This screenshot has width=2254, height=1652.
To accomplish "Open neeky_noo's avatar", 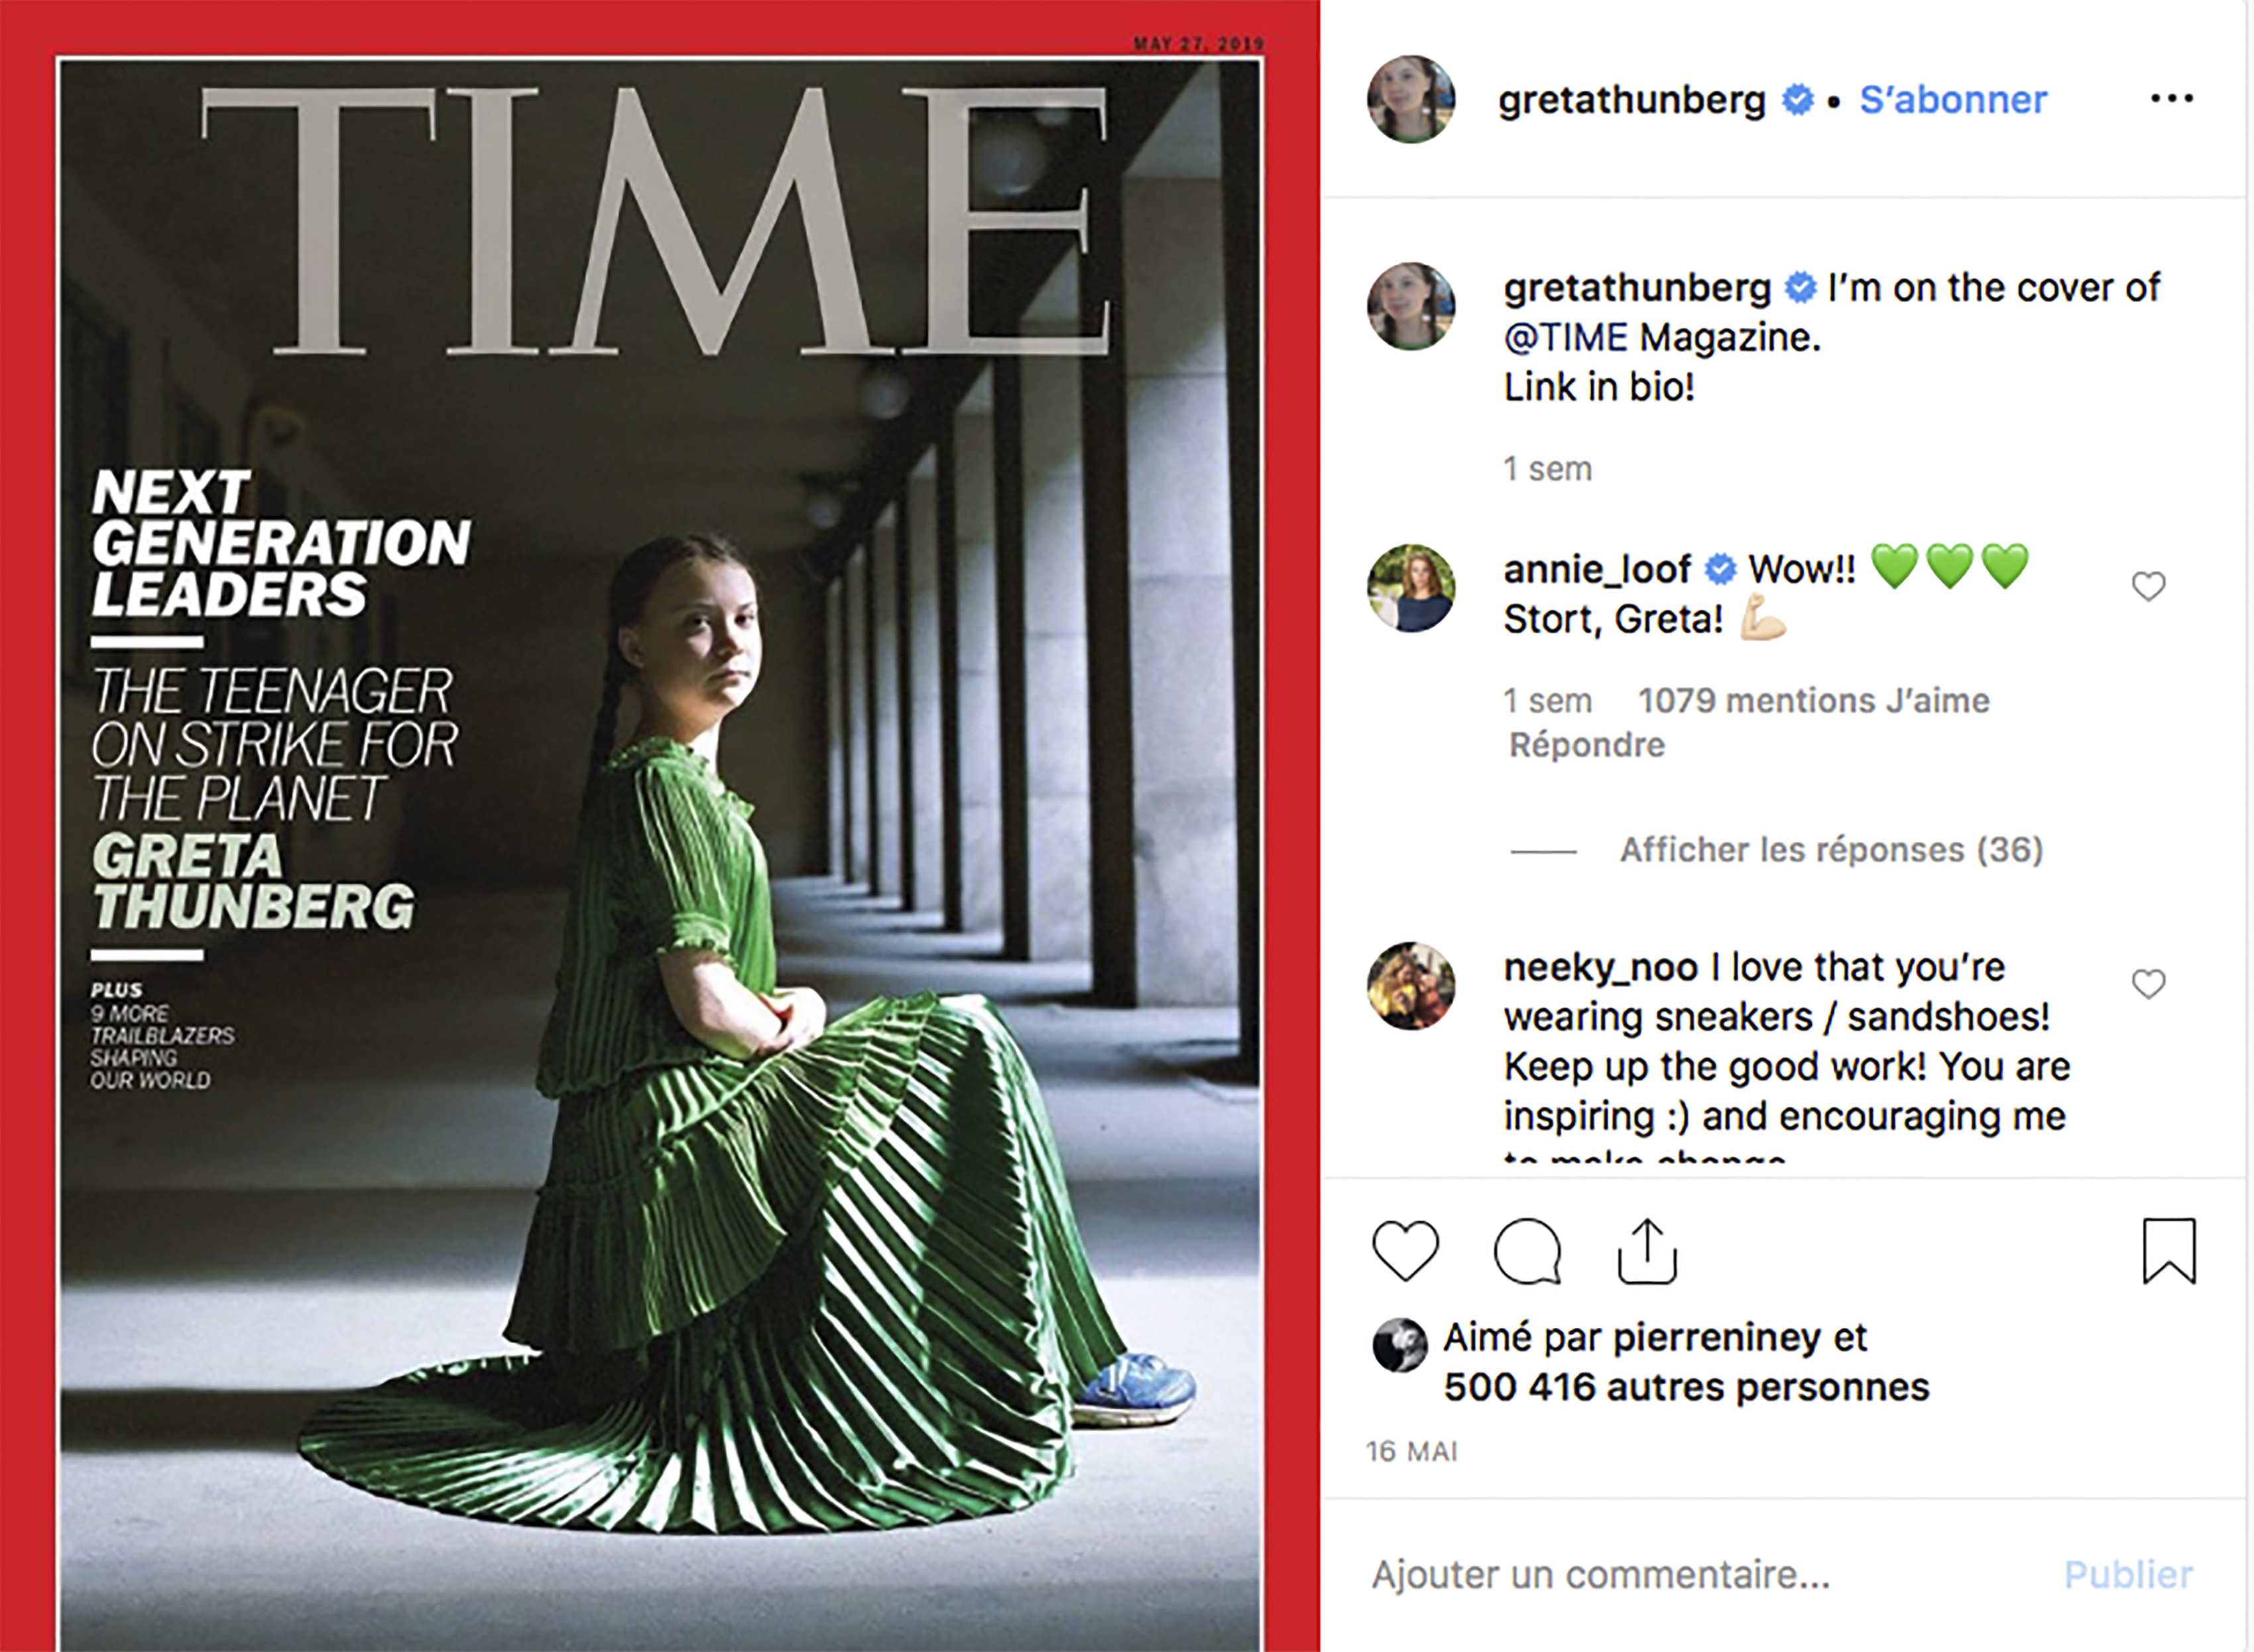I will pos(1411,985).
